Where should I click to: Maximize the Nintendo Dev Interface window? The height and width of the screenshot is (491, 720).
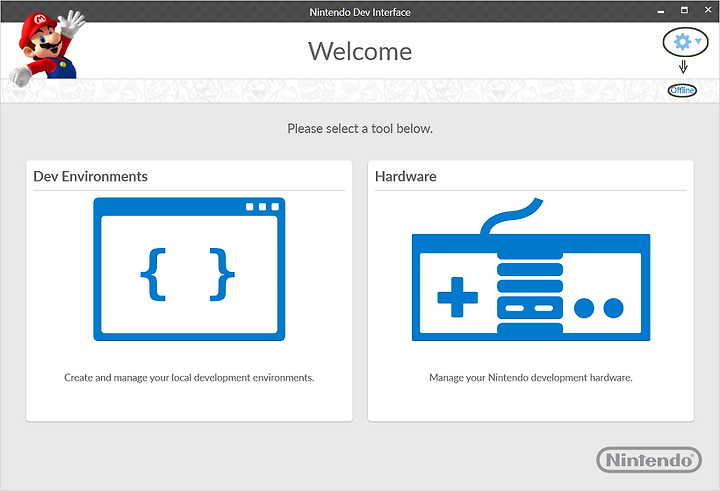tap(684, 10)
